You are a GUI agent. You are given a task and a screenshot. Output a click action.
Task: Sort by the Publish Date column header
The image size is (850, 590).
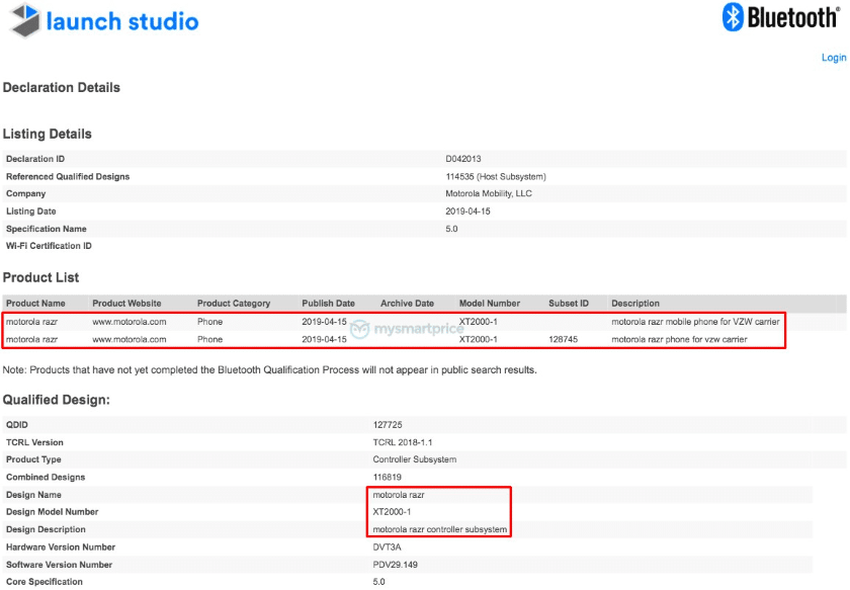tap(328, 303)
